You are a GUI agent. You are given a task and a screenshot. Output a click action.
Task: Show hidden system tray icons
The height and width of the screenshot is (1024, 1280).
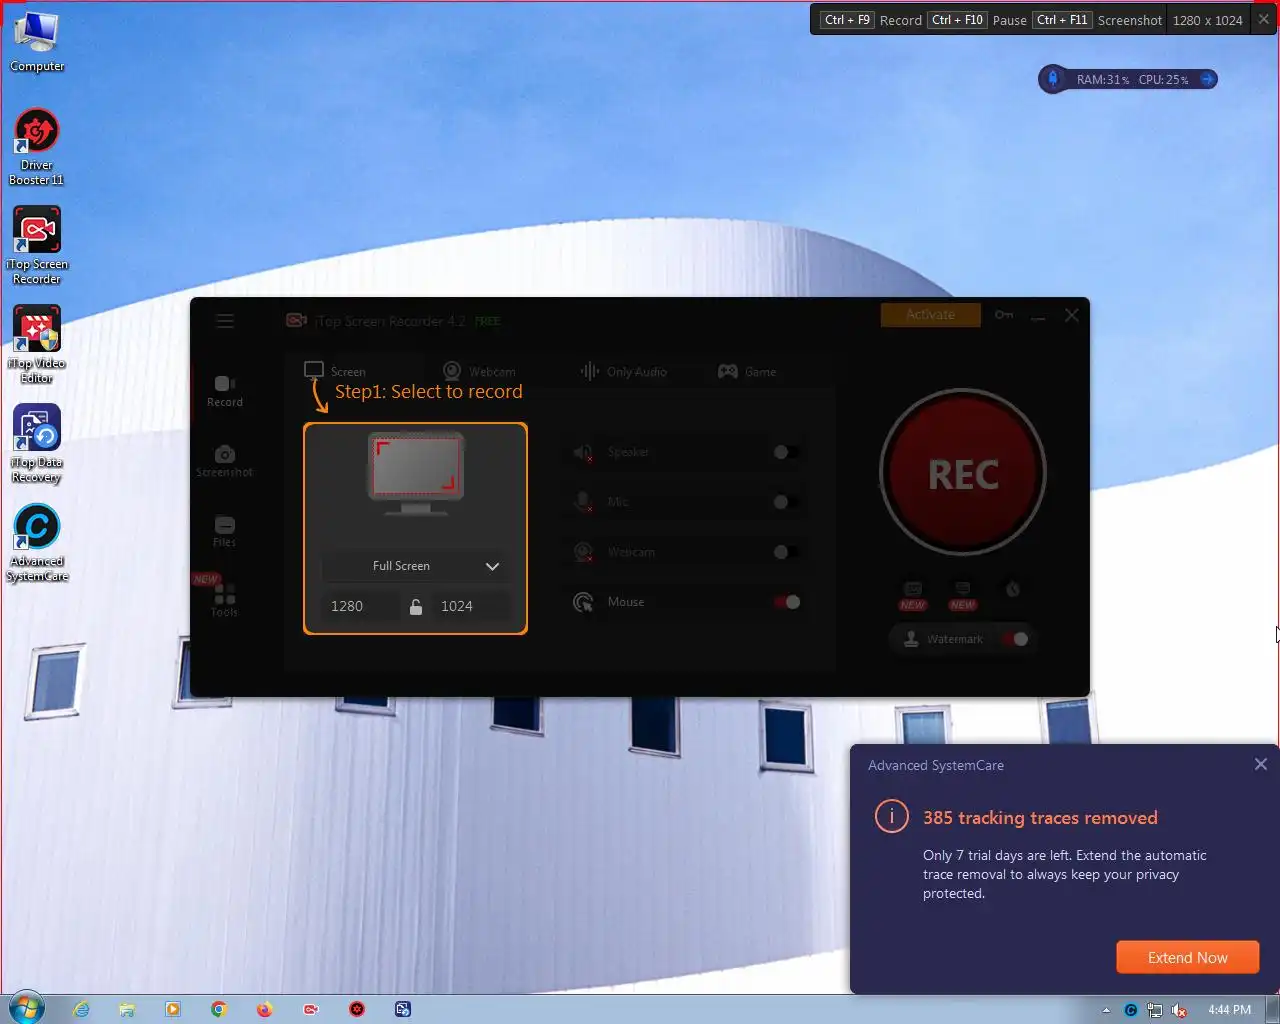[1106, 1010]
